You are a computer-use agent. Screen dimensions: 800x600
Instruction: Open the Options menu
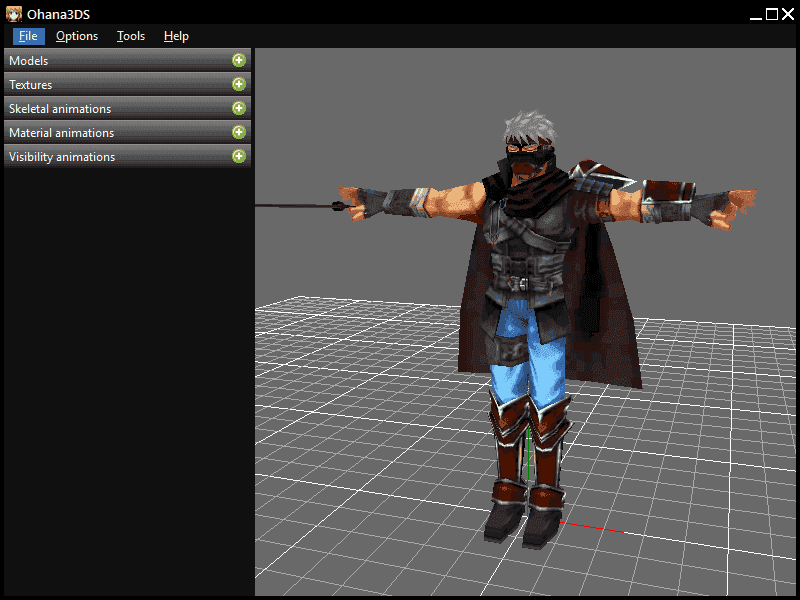pos(77,36)
